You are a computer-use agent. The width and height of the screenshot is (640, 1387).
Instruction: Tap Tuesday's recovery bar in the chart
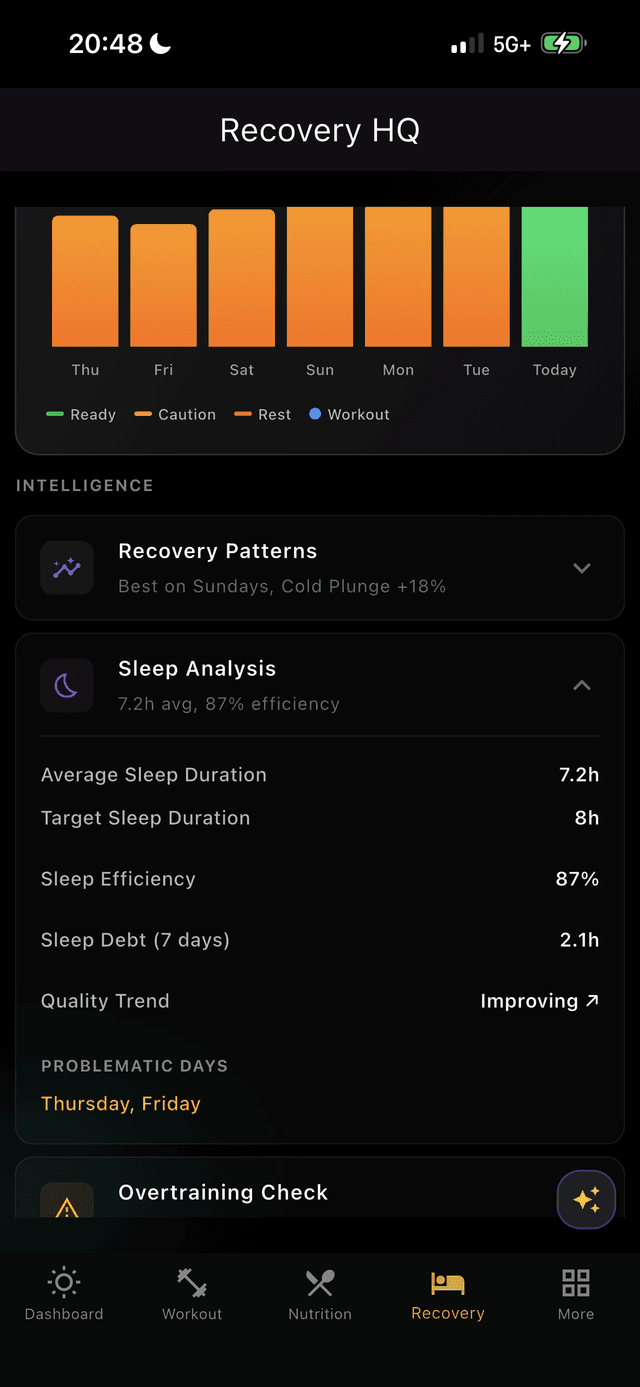coord(476,276)
